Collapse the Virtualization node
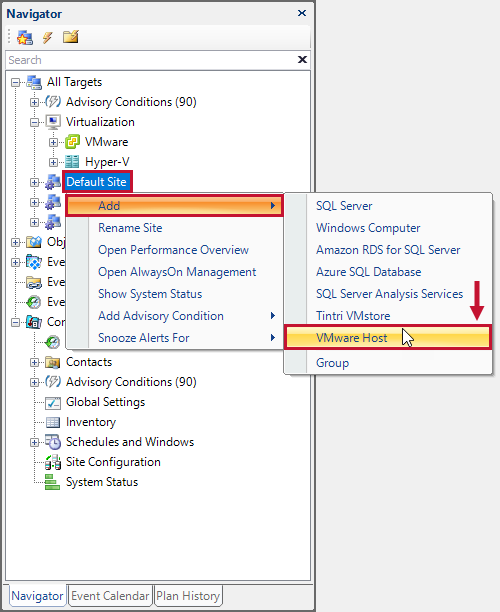Viewport: 500px width, 612px height. (34, 123)
